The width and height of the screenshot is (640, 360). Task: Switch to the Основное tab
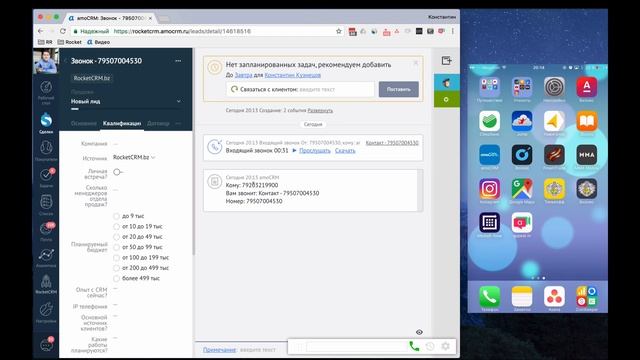click(84, 123)
